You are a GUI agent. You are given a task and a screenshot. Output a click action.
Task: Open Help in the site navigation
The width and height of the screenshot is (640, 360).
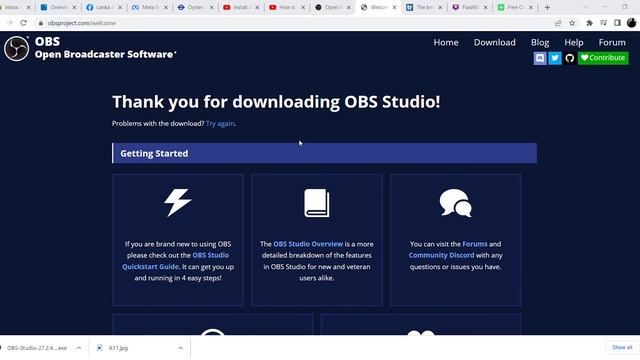[x=573, y=42]
